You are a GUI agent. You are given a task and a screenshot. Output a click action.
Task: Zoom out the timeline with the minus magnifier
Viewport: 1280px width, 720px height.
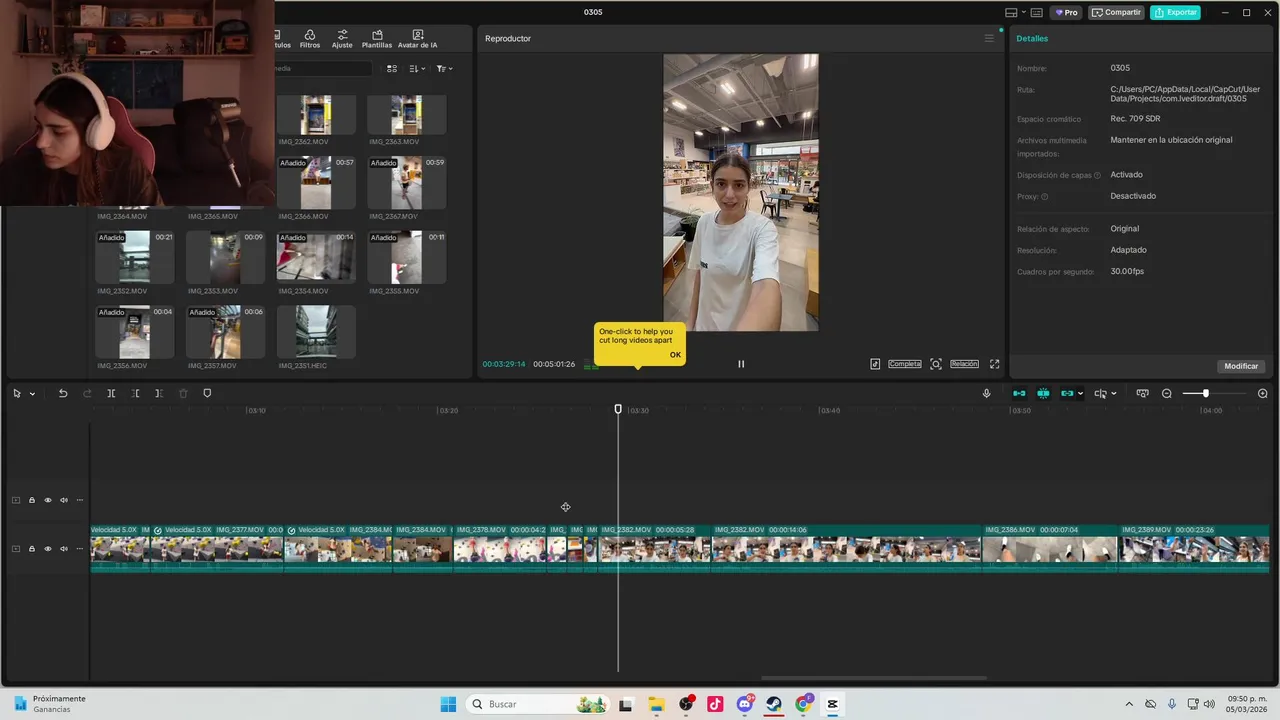click(1166, 393)
